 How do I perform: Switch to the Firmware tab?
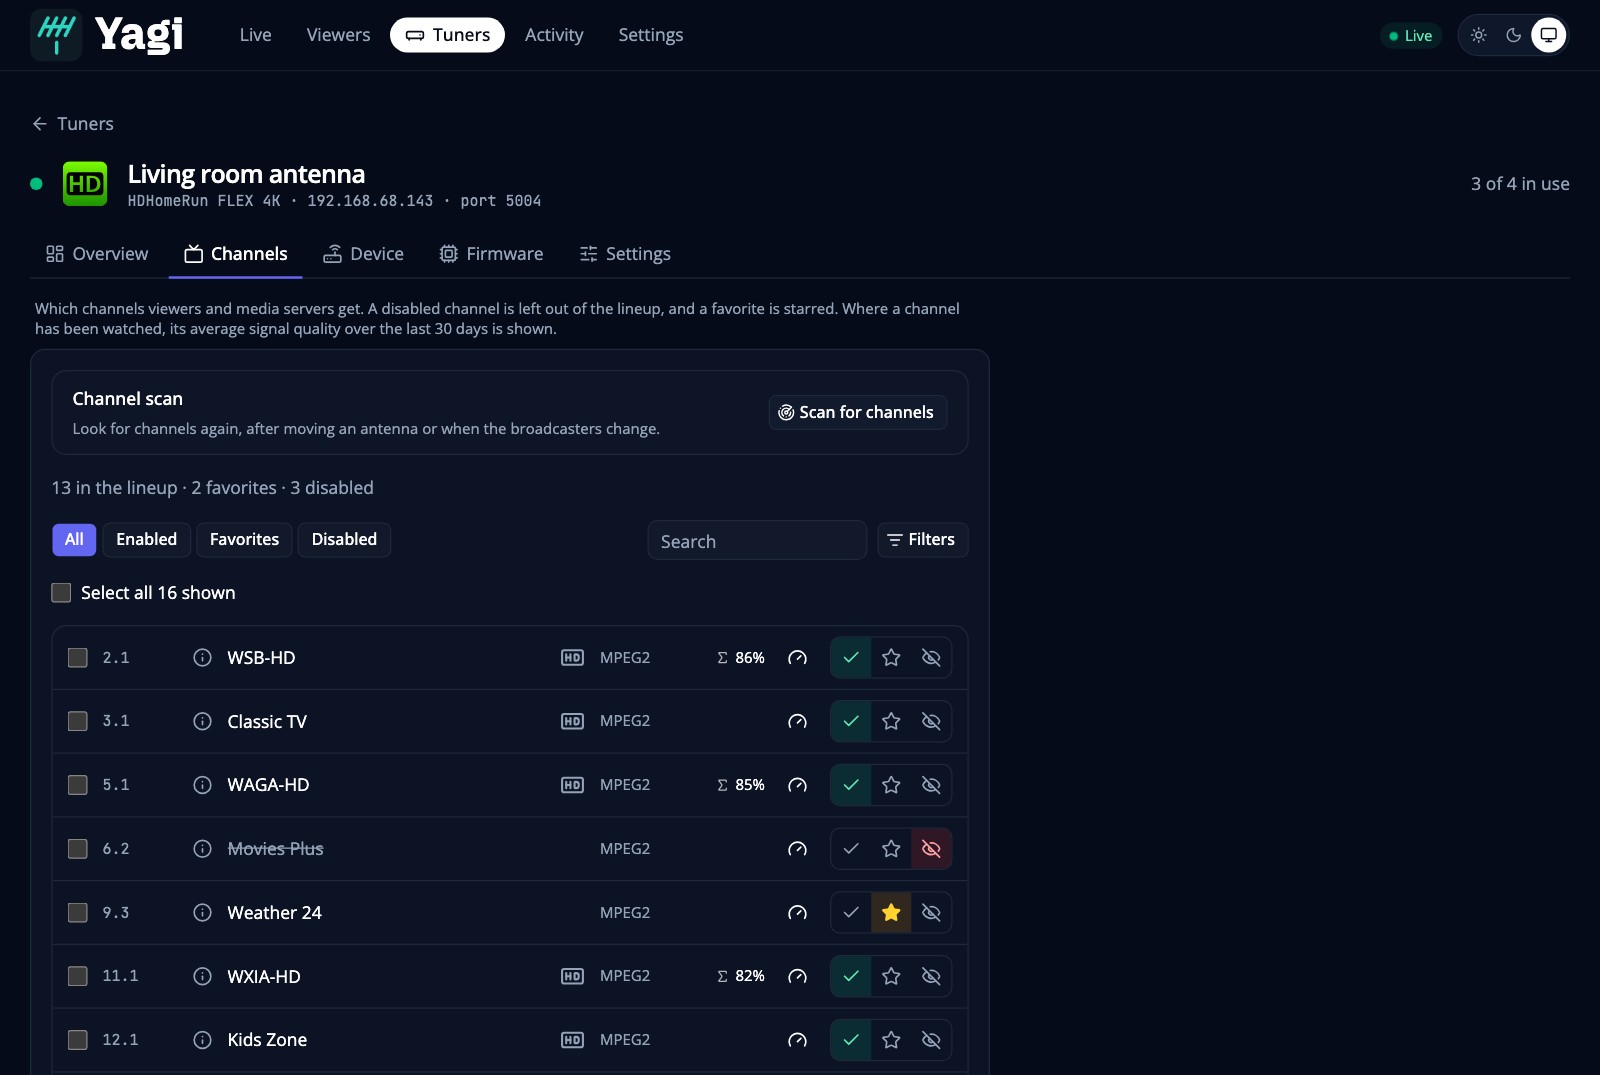491,254
